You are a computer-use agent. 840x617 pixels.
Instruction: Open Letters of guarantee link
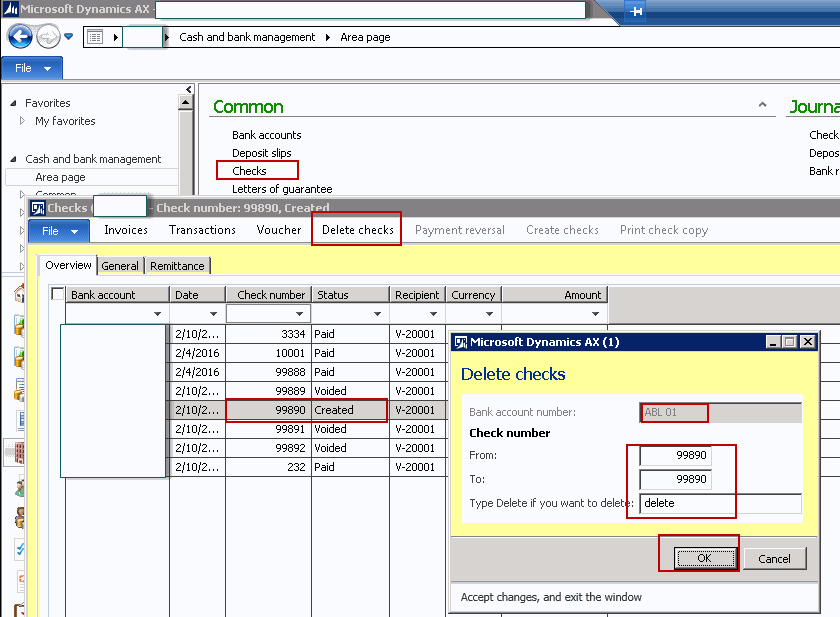(282, 189)
